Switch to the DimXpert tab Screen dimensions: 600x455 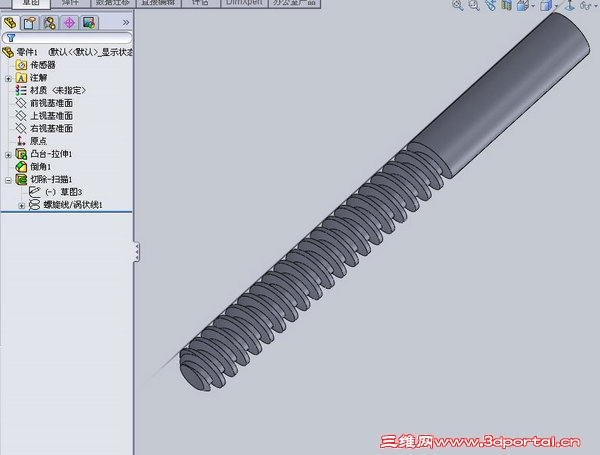pos(245,3)
